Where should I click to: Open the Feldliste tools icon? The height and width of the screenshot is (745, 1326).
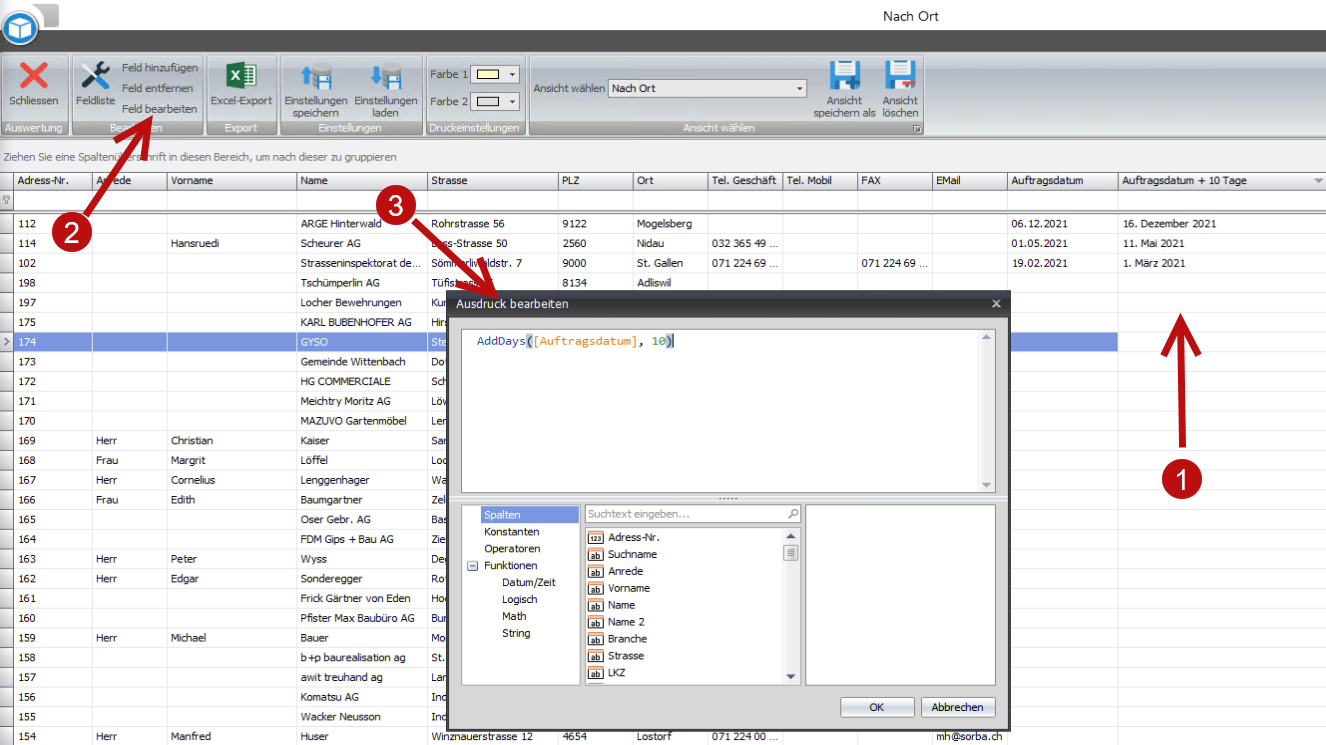pyautogui.click(x=95, y=76)
